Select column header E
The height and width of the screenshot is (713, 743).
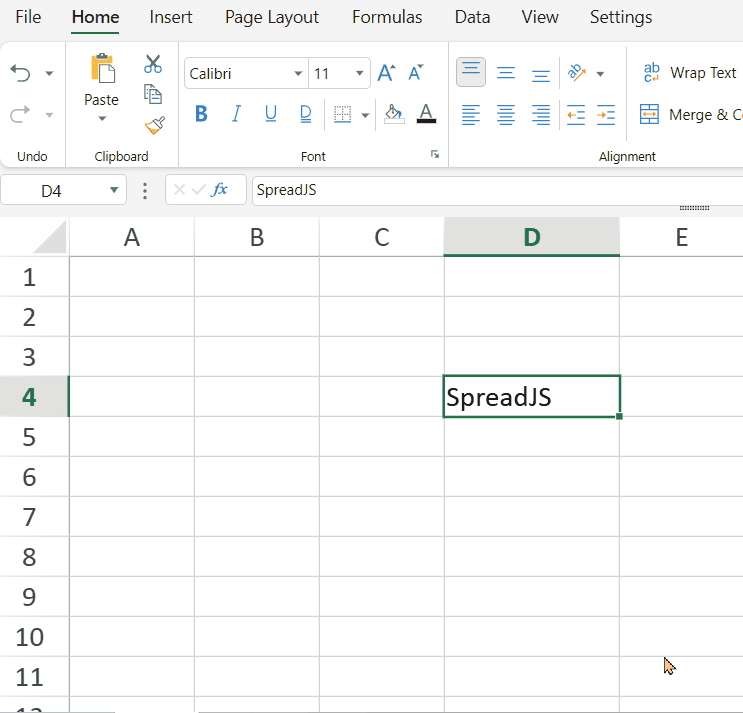pos(681,237)
